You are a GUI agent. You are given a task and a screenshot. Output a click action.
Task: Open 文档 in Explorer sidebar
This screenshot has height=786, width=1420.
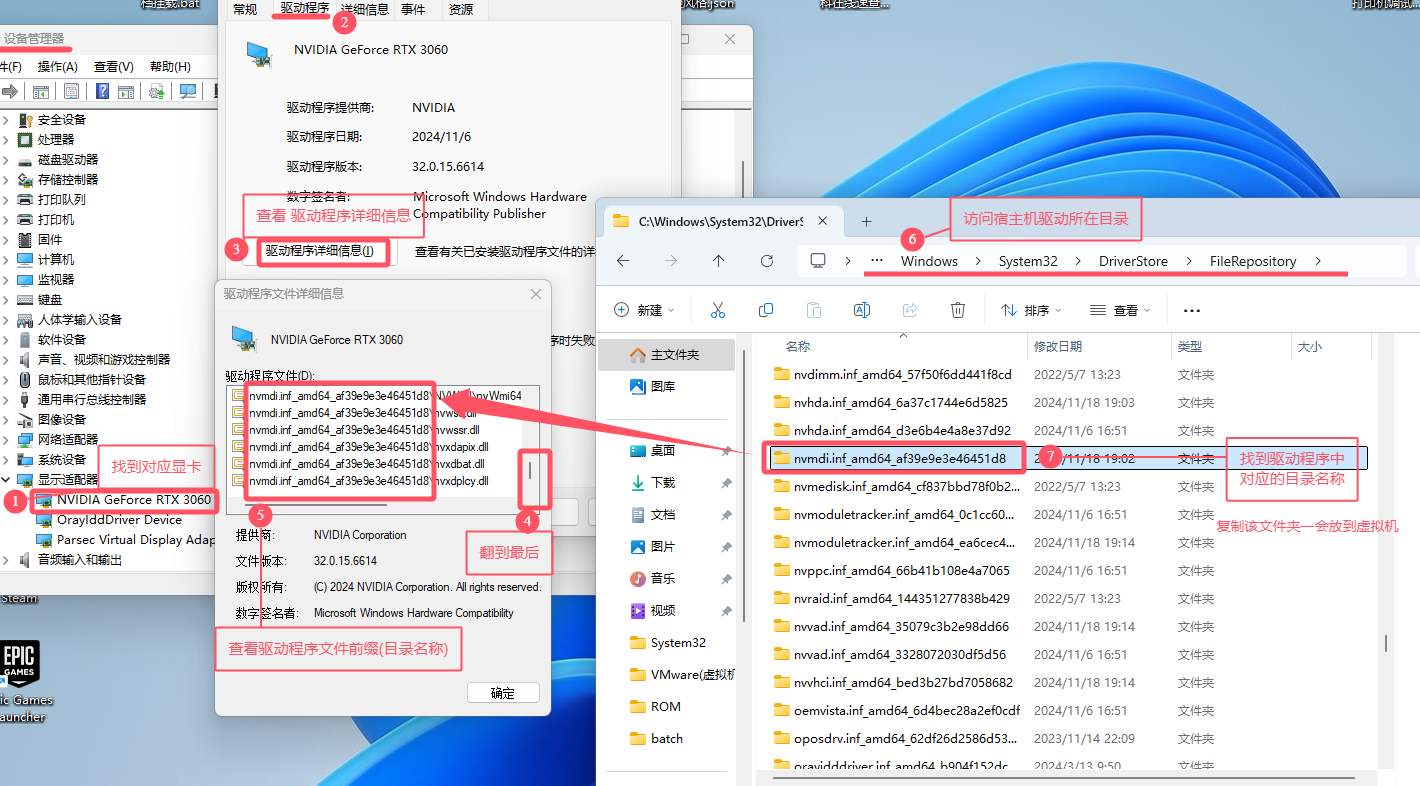coord(652,514)
